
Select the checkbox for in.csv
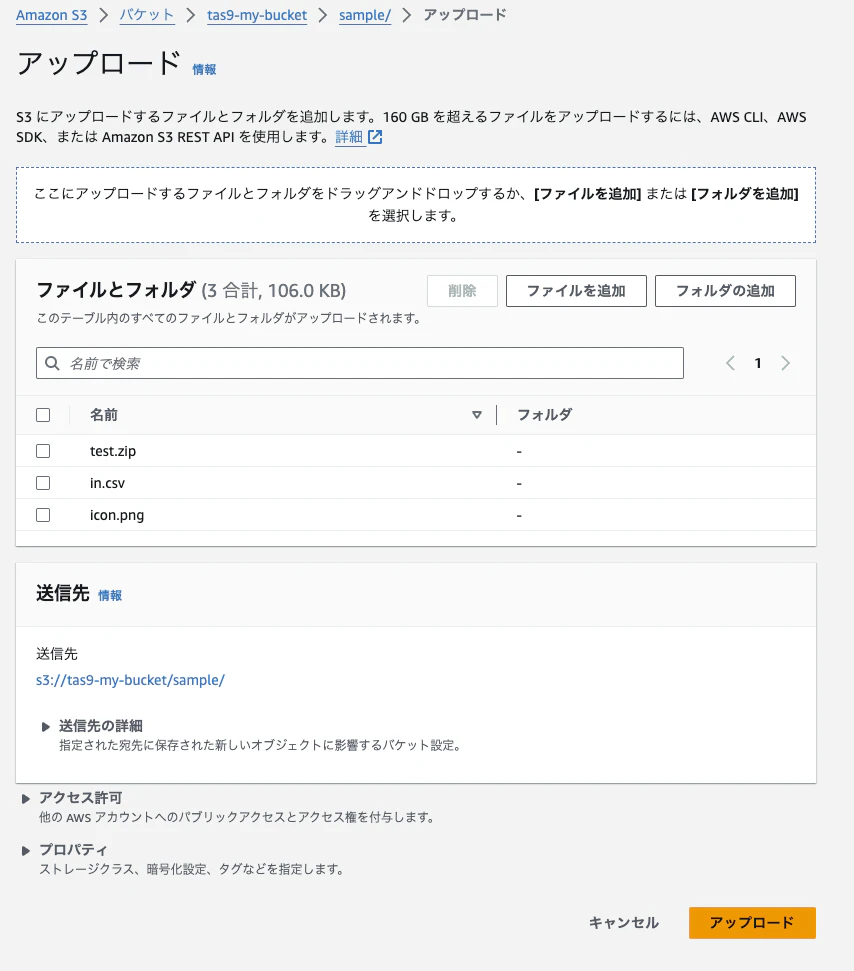[x=43, y=483]
